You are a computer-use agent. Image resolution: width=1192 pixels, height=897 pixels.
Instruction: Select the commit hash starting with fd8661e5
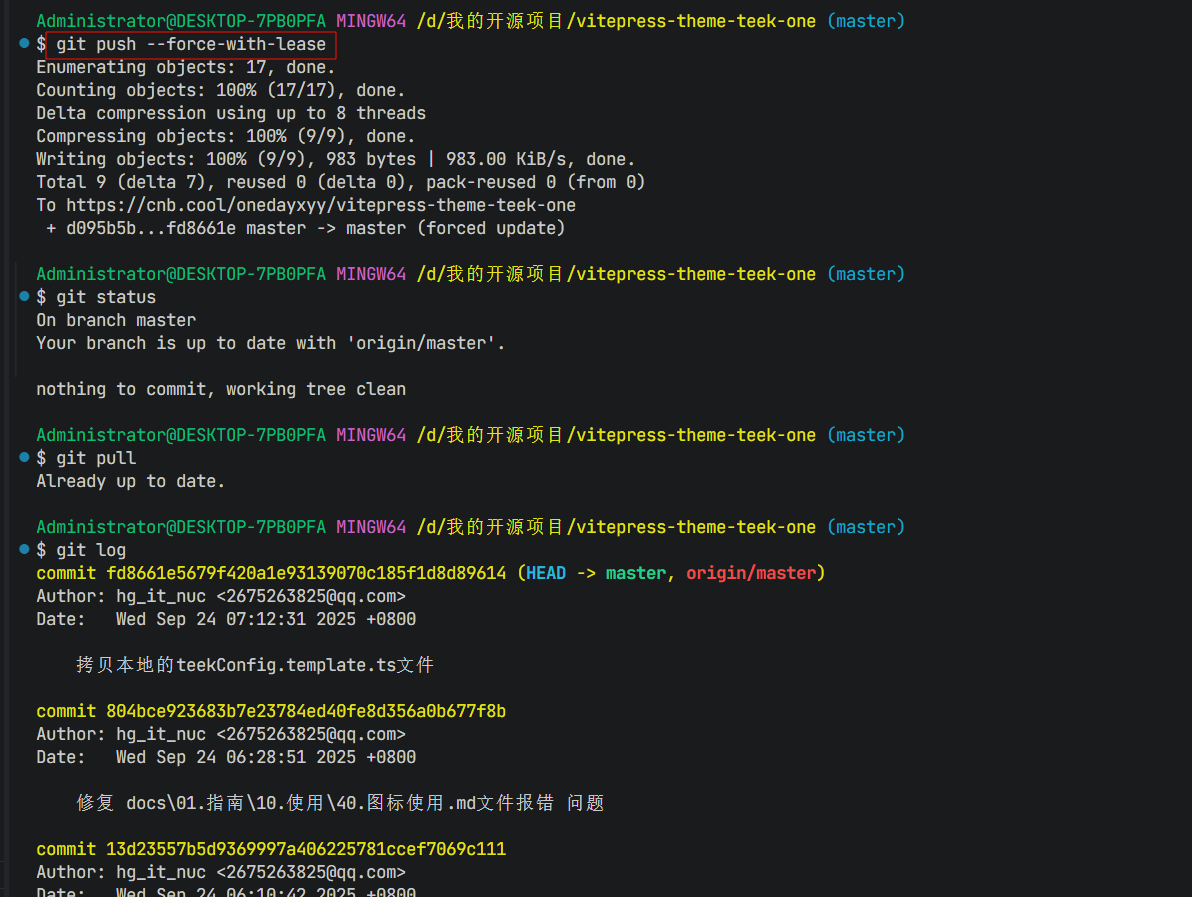click(x=306, y=573)
